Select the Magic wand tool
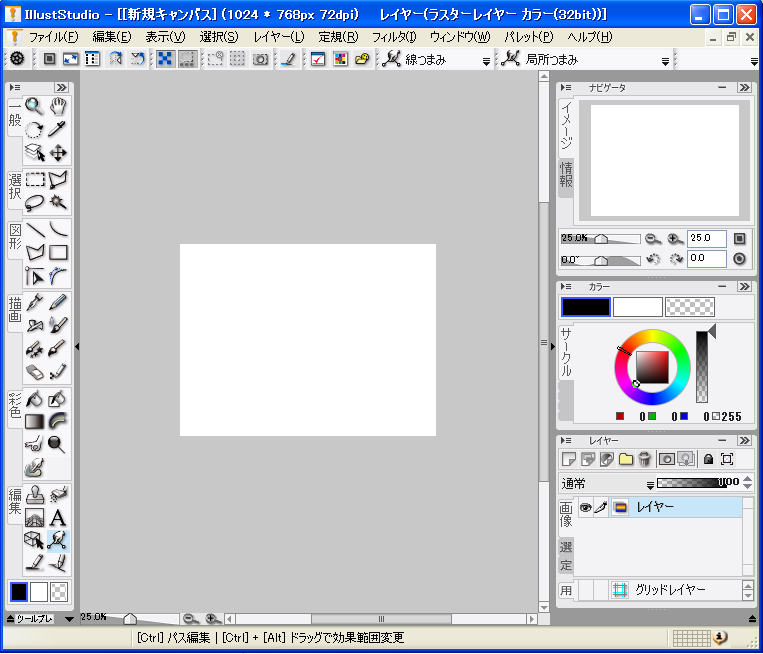 [58, 202]
